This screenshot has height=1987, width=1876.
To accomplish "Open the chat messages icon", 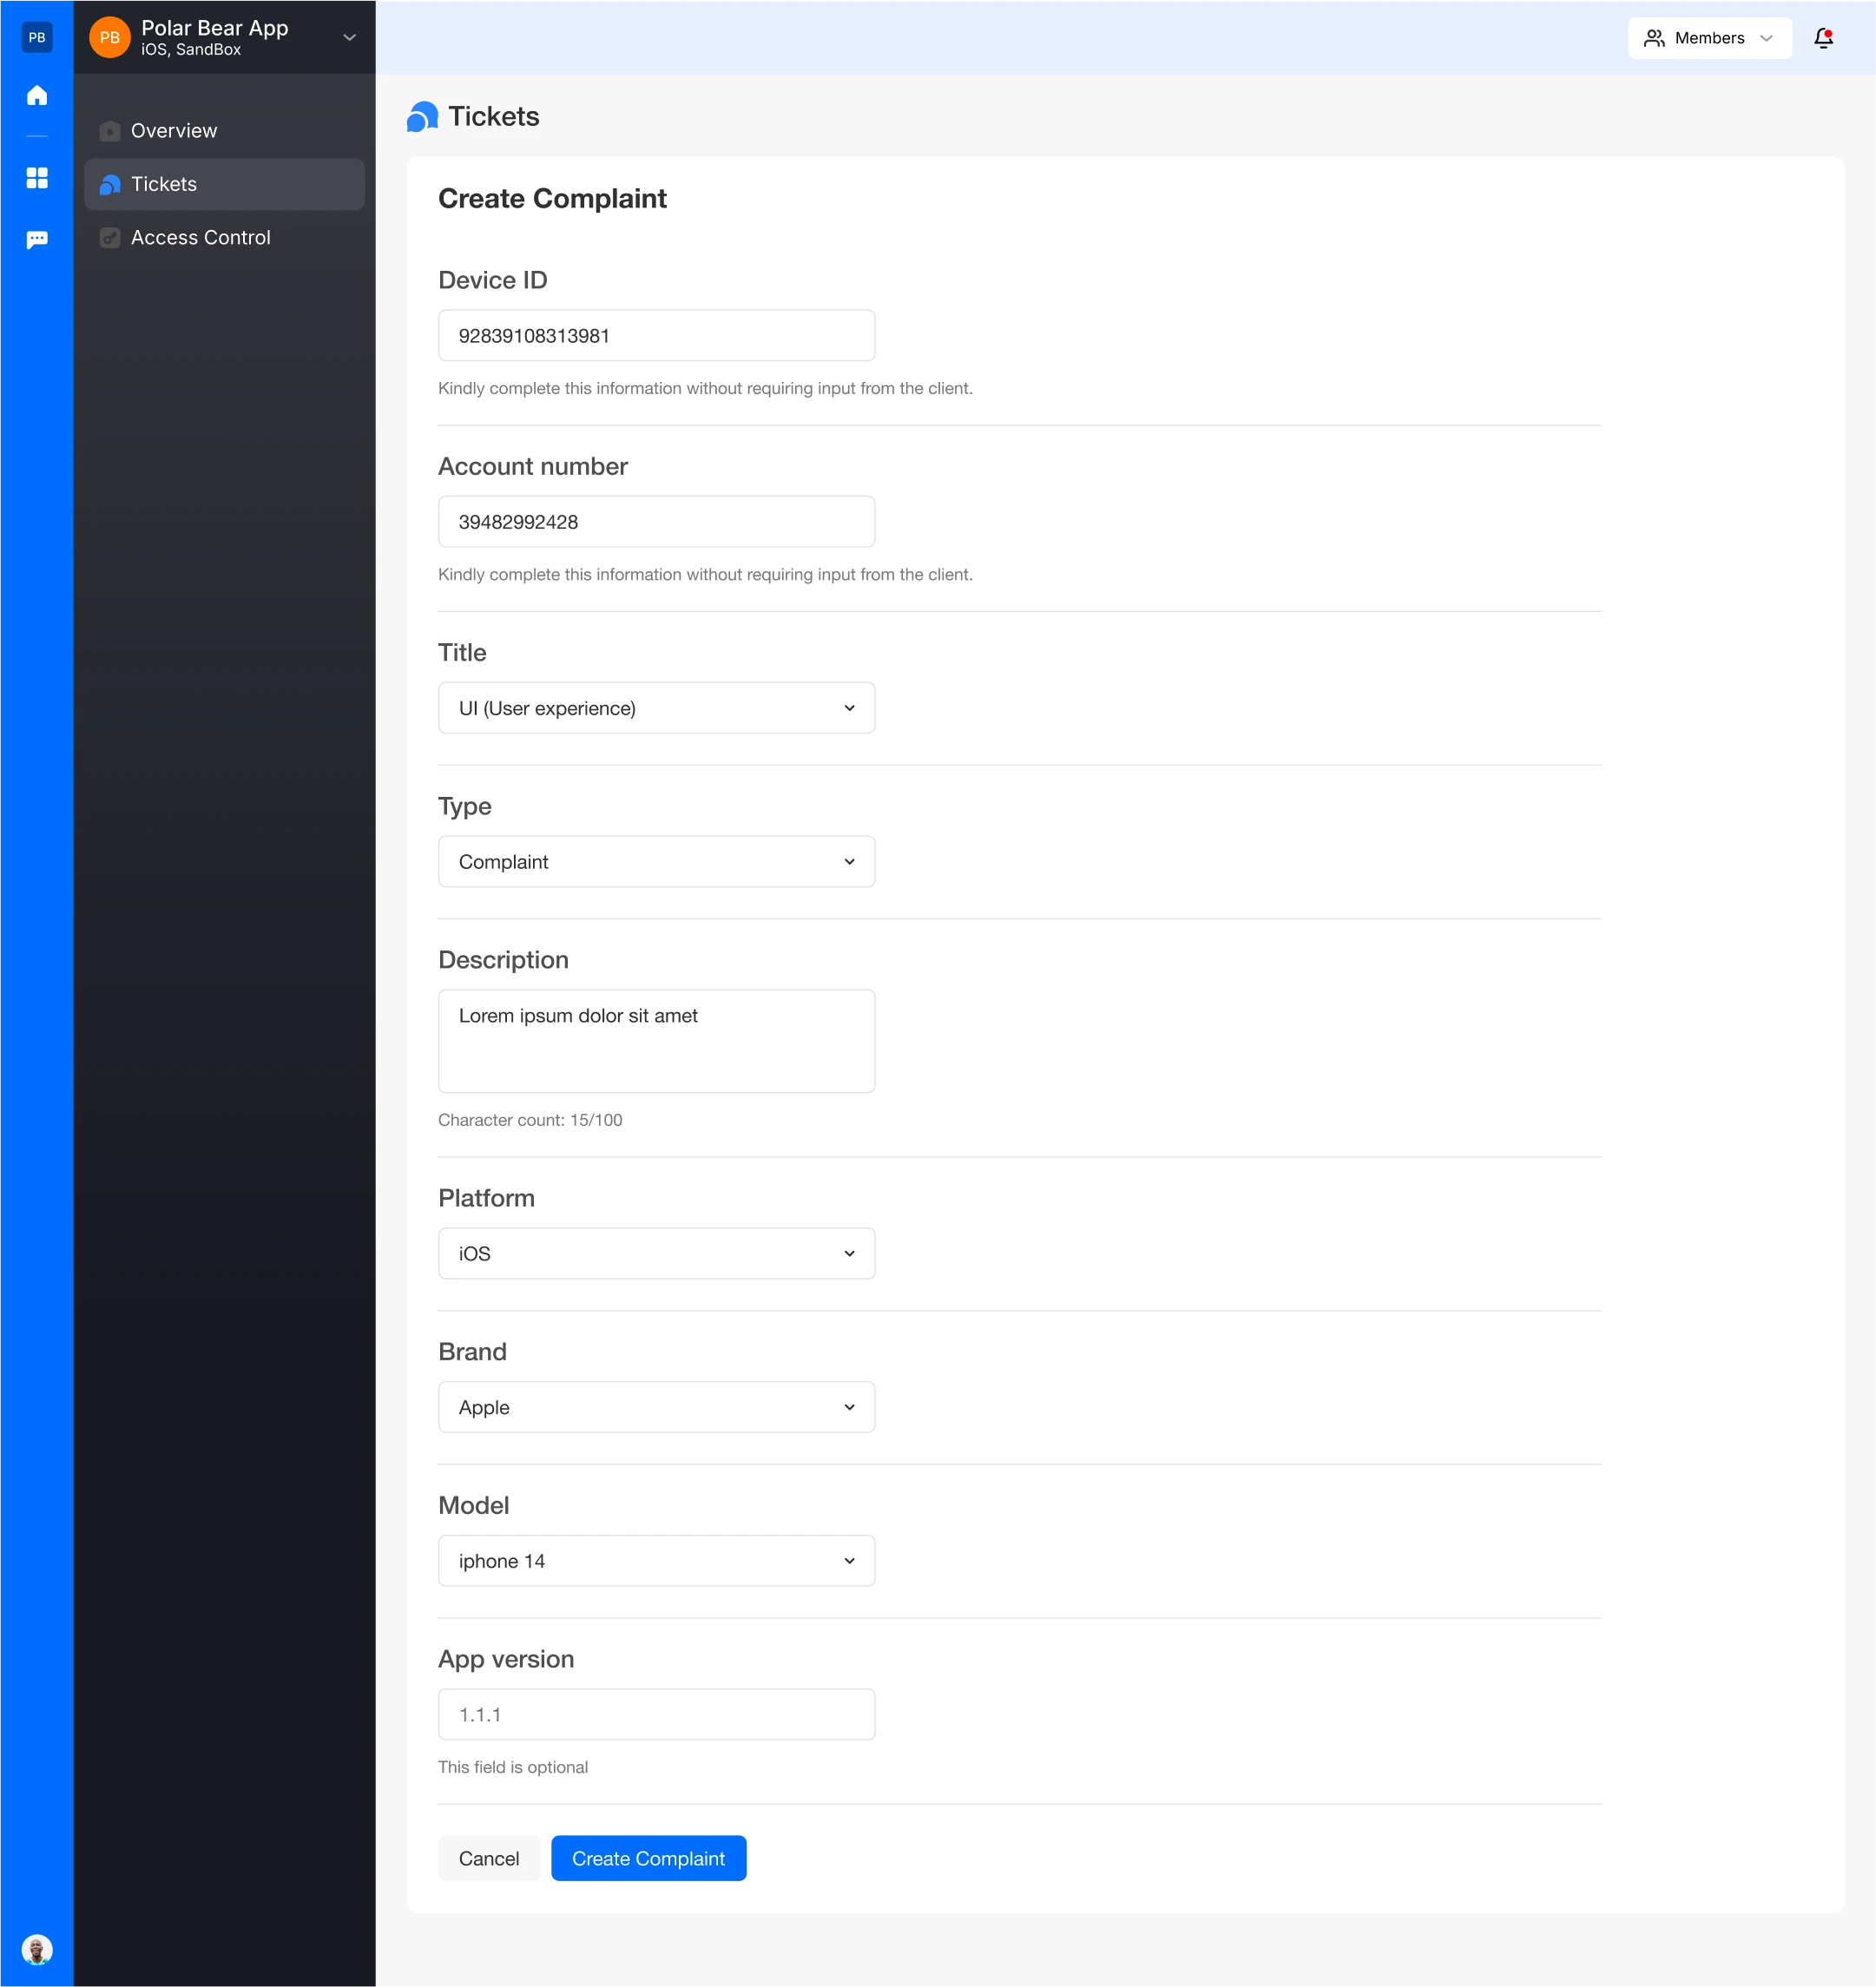I will (37, 240).
